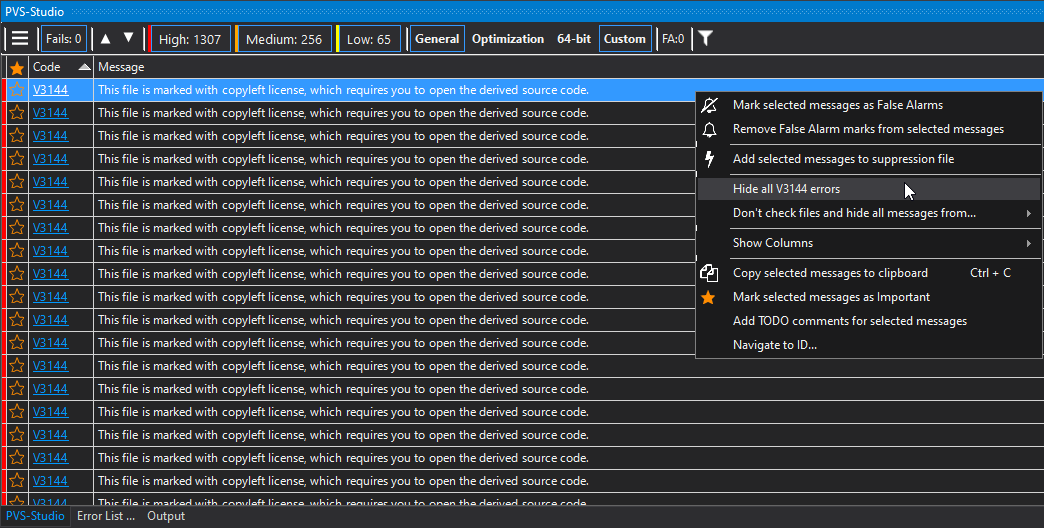
Task: Expand submenu arrow of Don't check files
Action: [x=1029, y=213]
